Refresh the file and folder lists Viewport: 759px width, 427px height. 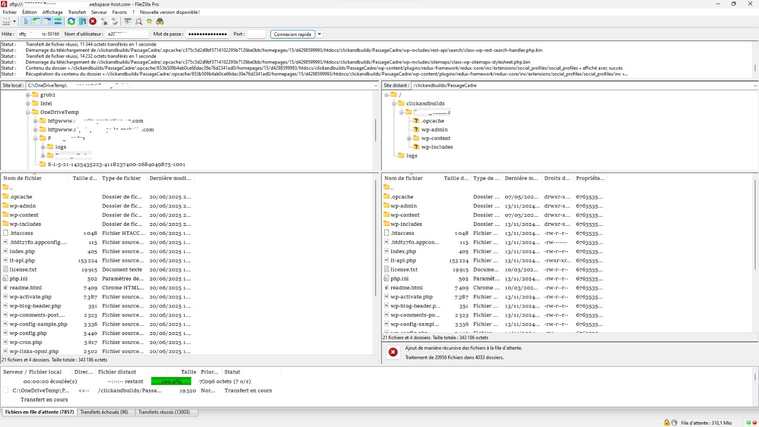[71, 22]
